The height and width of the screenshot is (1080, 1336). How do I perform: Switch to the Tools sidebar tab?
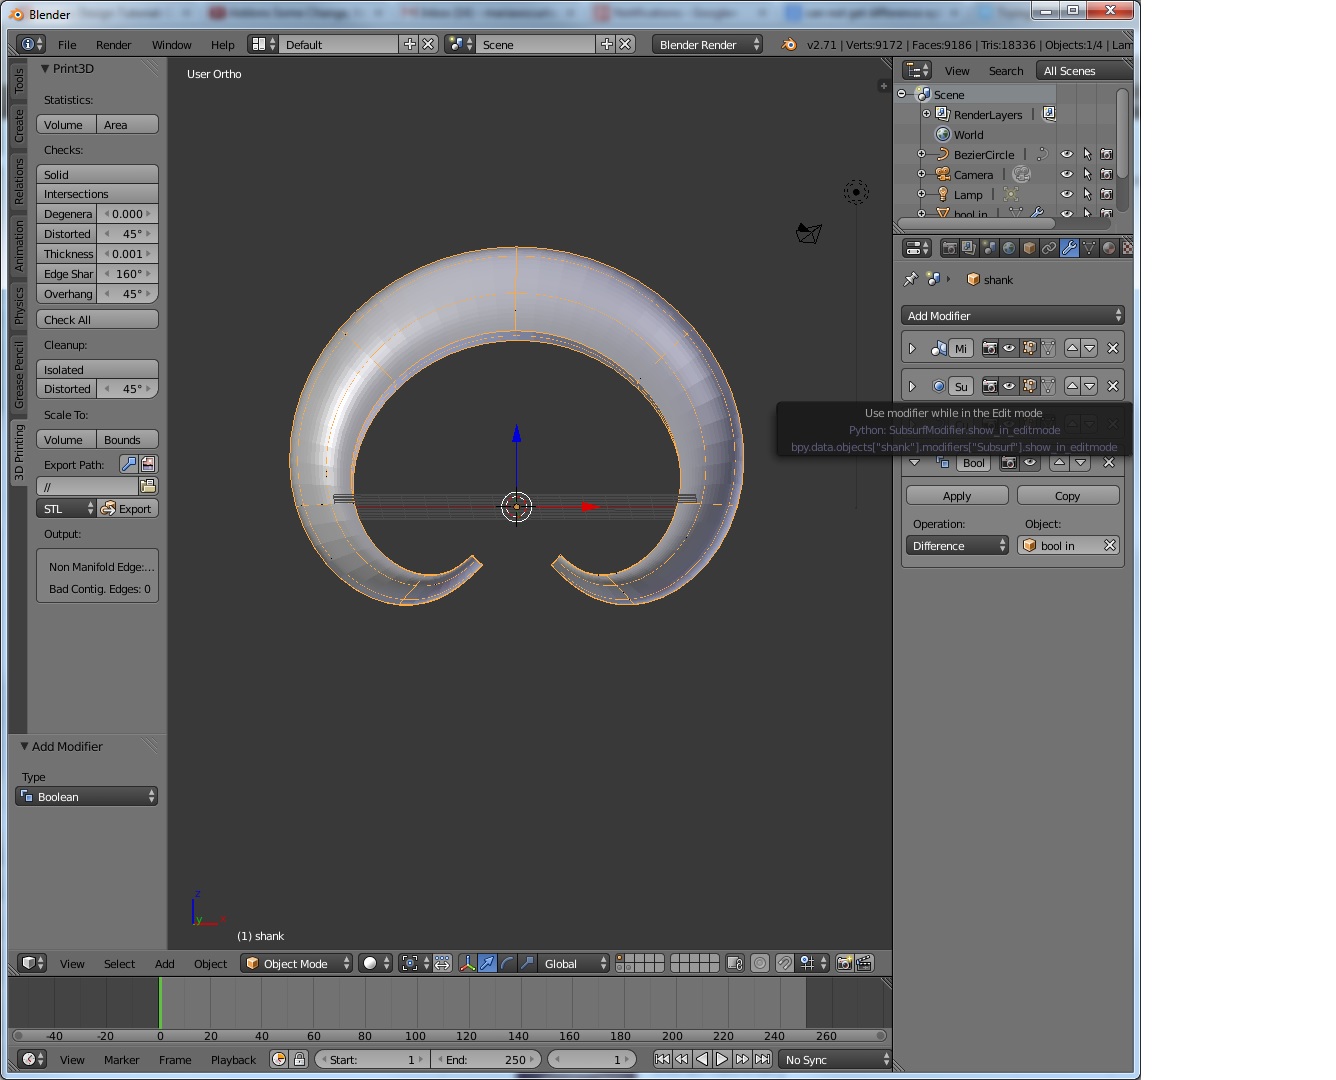click(x=18, y=81)
